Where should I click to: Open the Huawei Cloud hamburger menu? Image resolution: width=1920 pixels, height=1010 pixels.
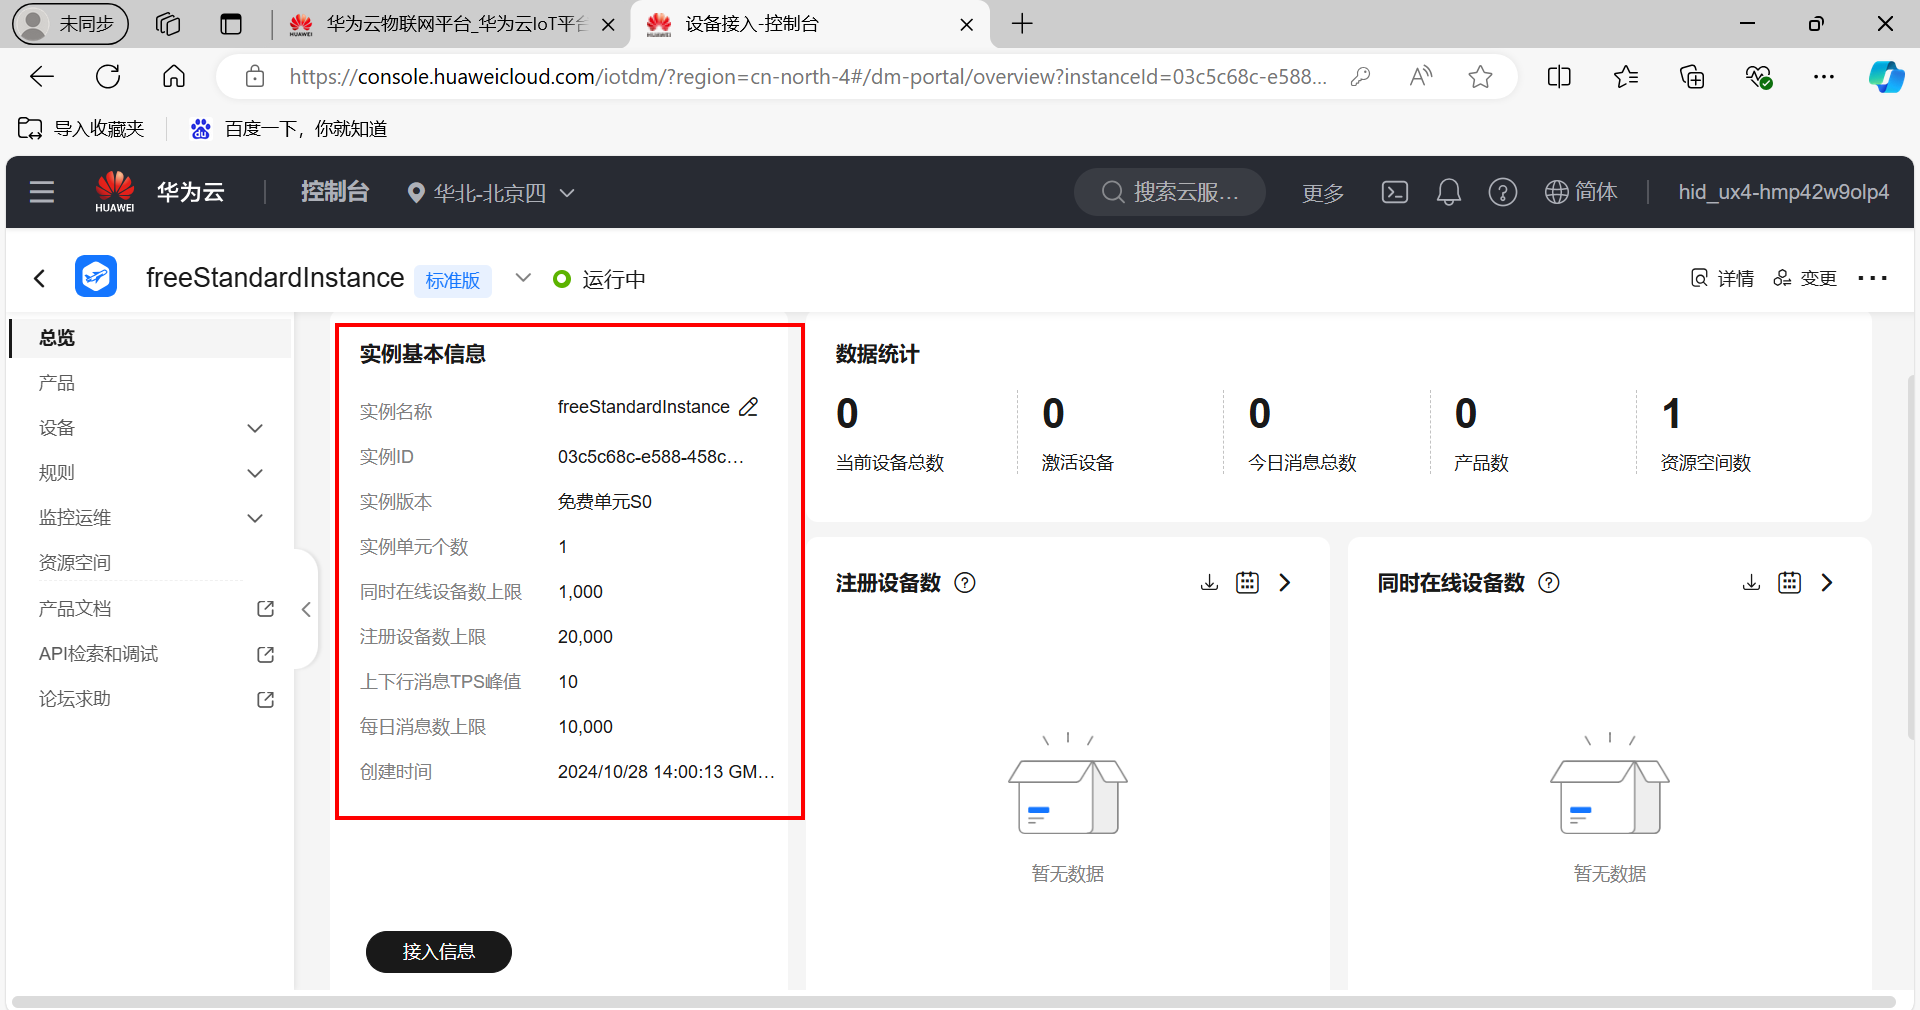[42, 192]
